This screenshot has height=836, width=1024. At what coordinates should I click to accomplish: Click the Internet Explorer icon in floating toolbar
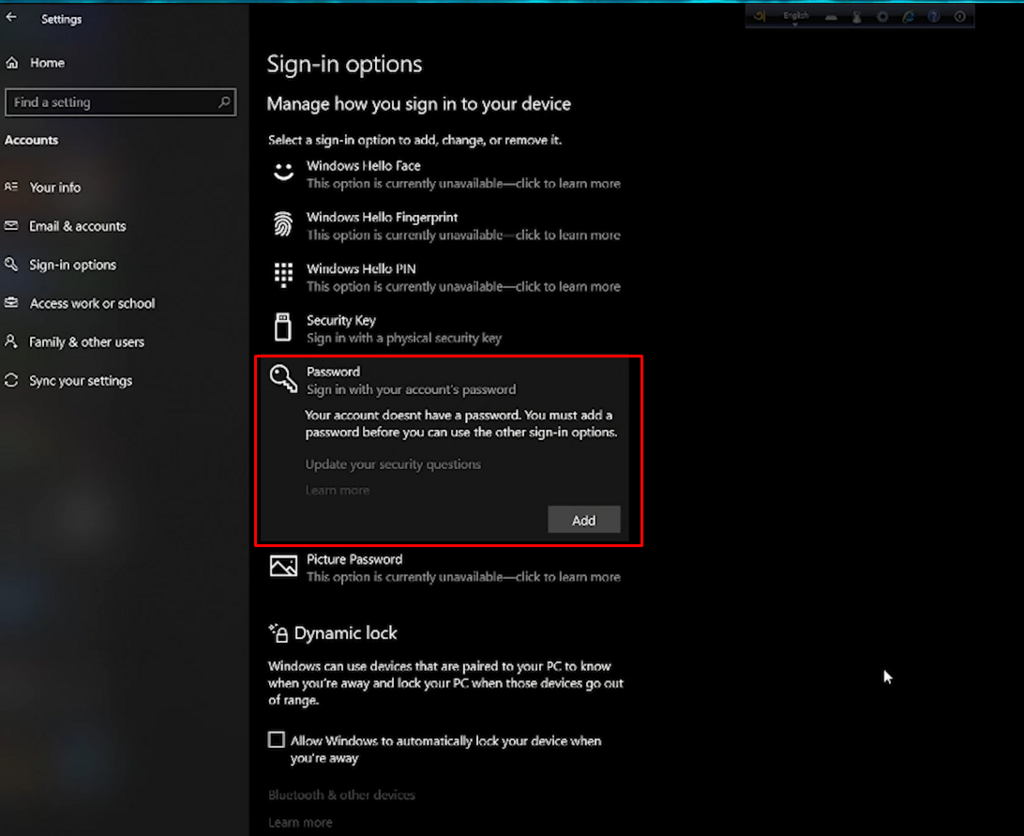tap(908, 17)
